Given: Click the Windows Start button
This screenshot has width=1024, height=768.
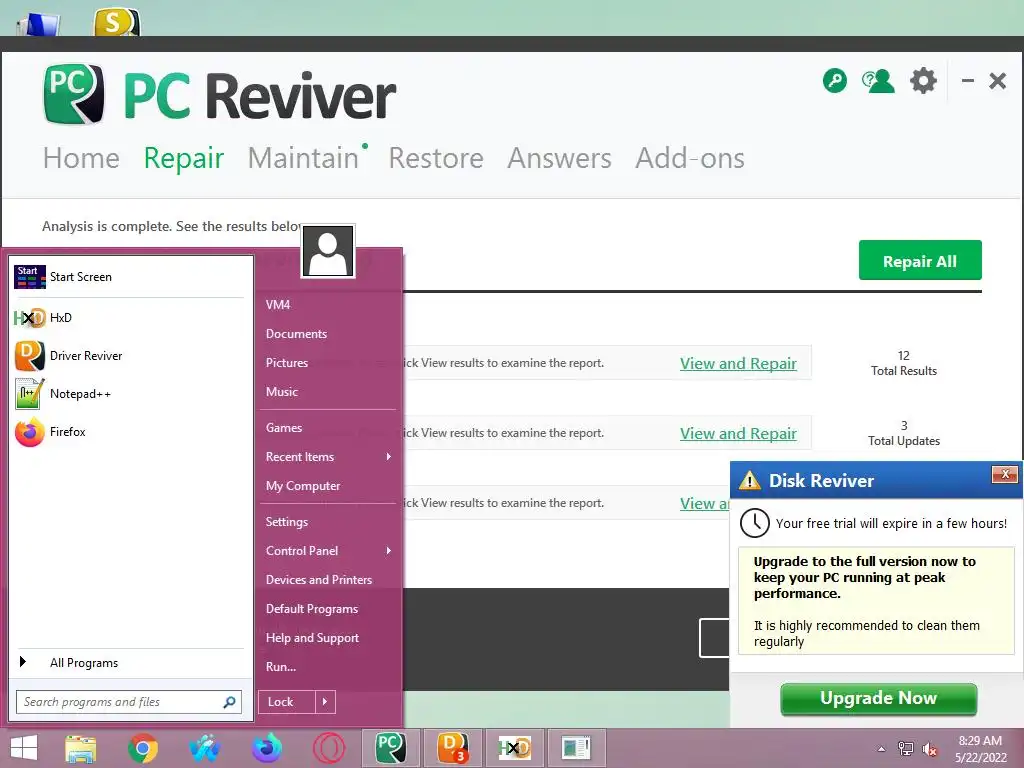Looking at the screenshot, I should (24, 748).
